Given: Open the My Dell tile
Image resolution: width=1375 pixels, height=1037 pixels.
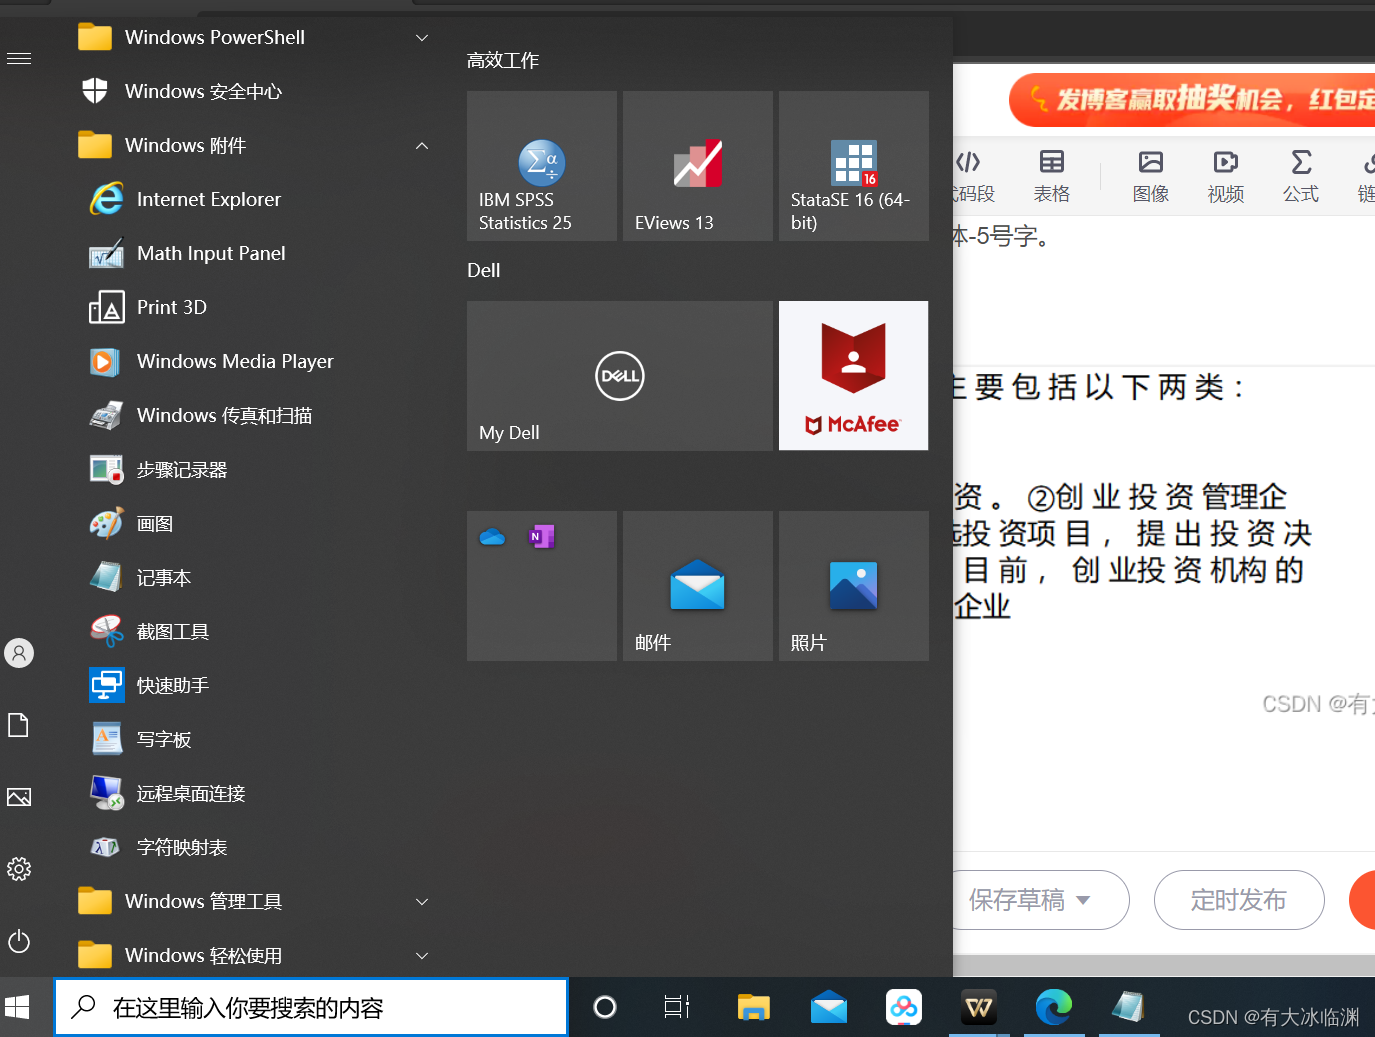Looking at the screenshot, I should click(x=620, y=376).
